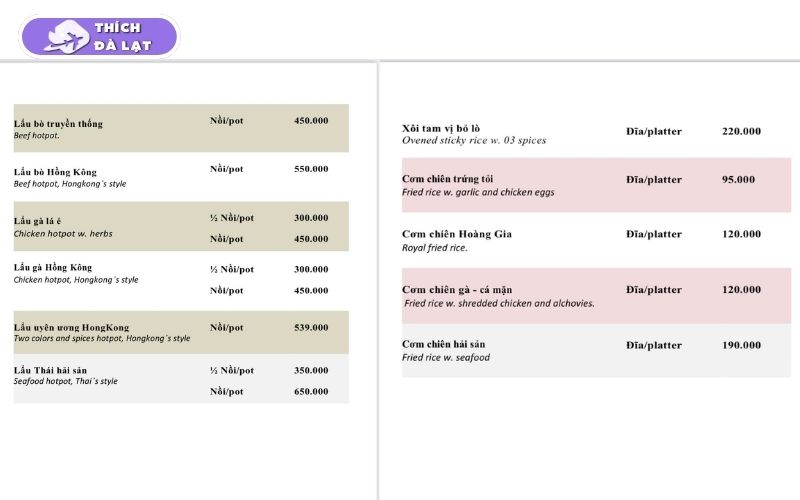800x500 pixels.
Task: Click the 95.000 price value
Action: point(741,180)
